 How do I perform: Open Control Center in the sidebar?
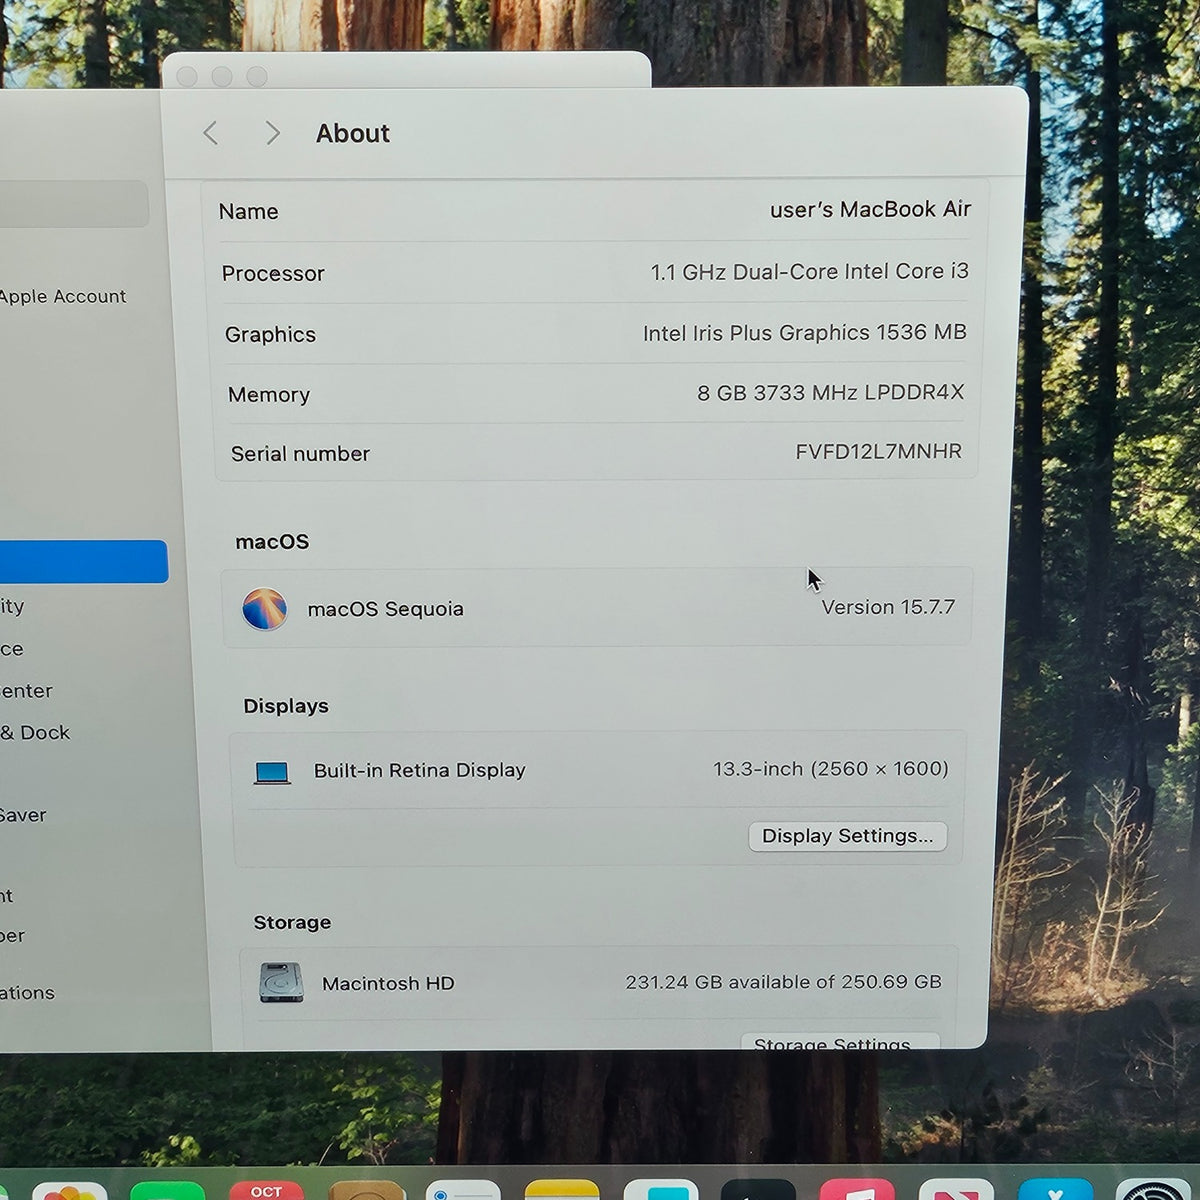(x=27, y=691)
